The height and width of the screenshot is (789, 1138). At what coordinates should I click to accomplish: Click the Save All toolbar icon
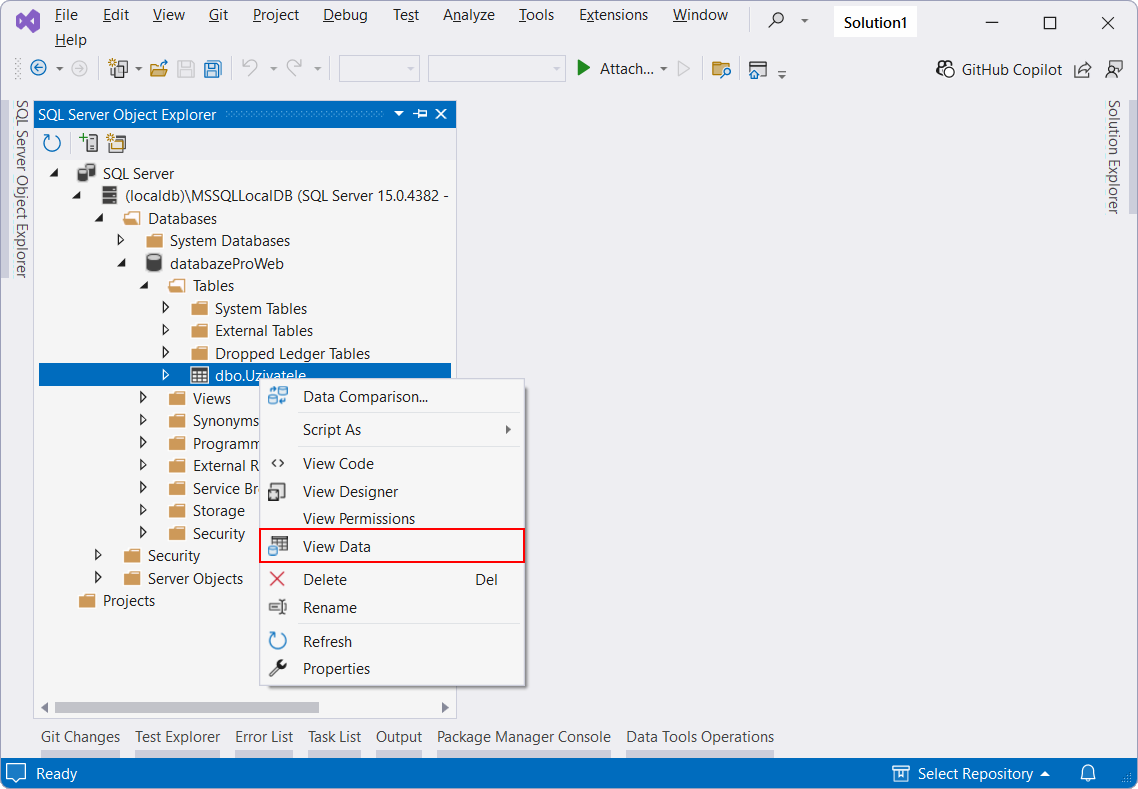[x=212, y=68]
